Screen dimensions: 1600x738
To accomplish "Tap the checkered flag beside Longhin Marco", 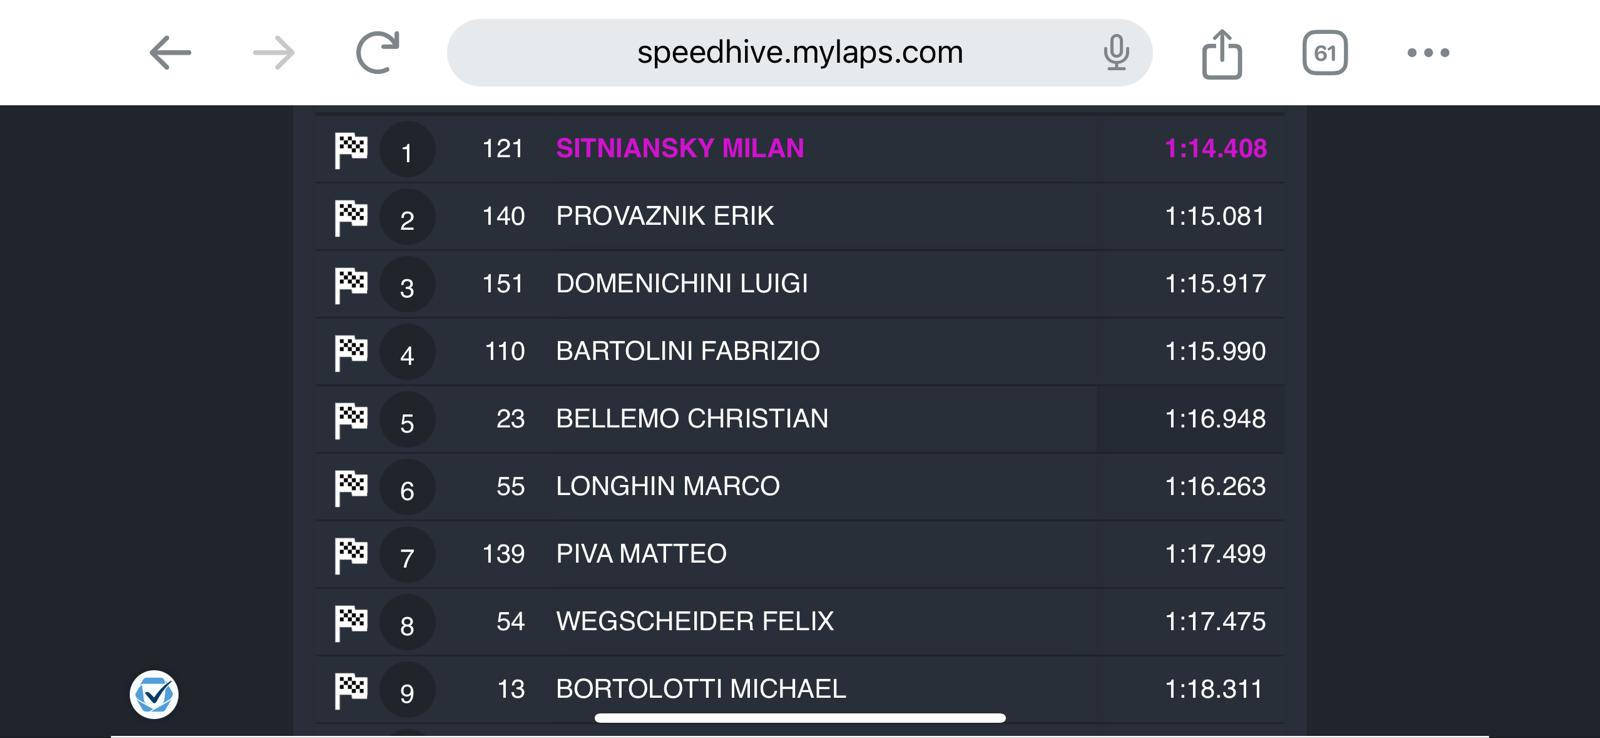I will click(x=351, y=488).
